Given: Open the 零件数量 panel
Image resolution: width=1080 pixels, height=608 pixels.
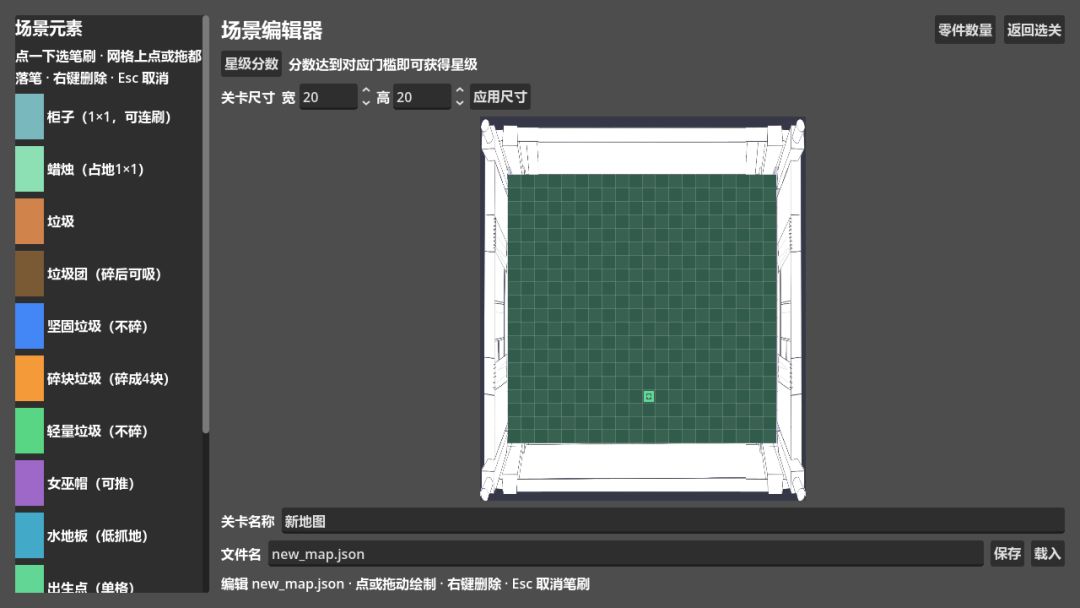Looking at the screenshot, I should pyautogui.click(x=965, y=30).
